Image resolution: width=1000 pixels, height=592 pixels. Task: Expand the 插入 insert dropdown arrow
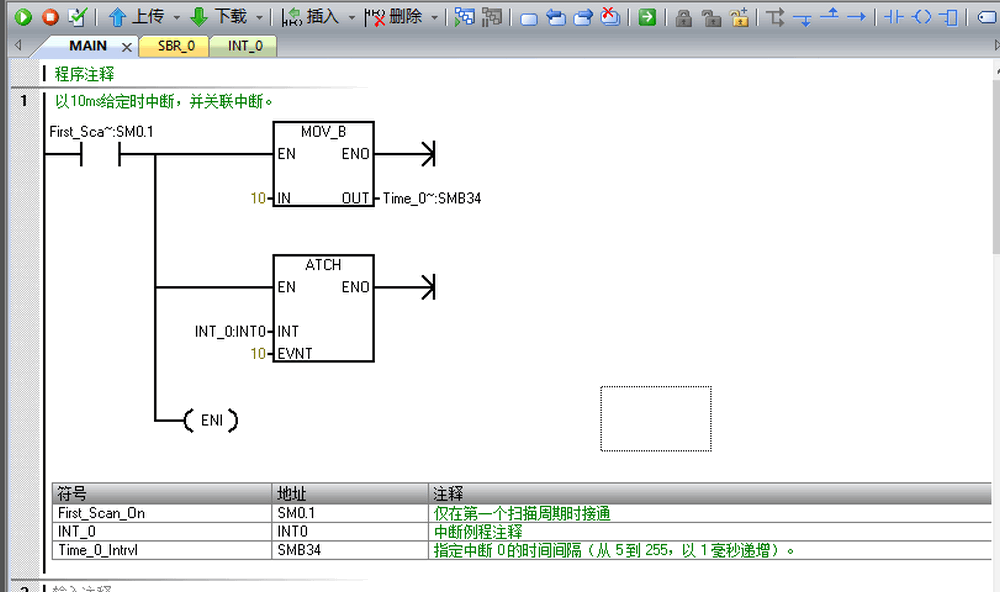351,18
